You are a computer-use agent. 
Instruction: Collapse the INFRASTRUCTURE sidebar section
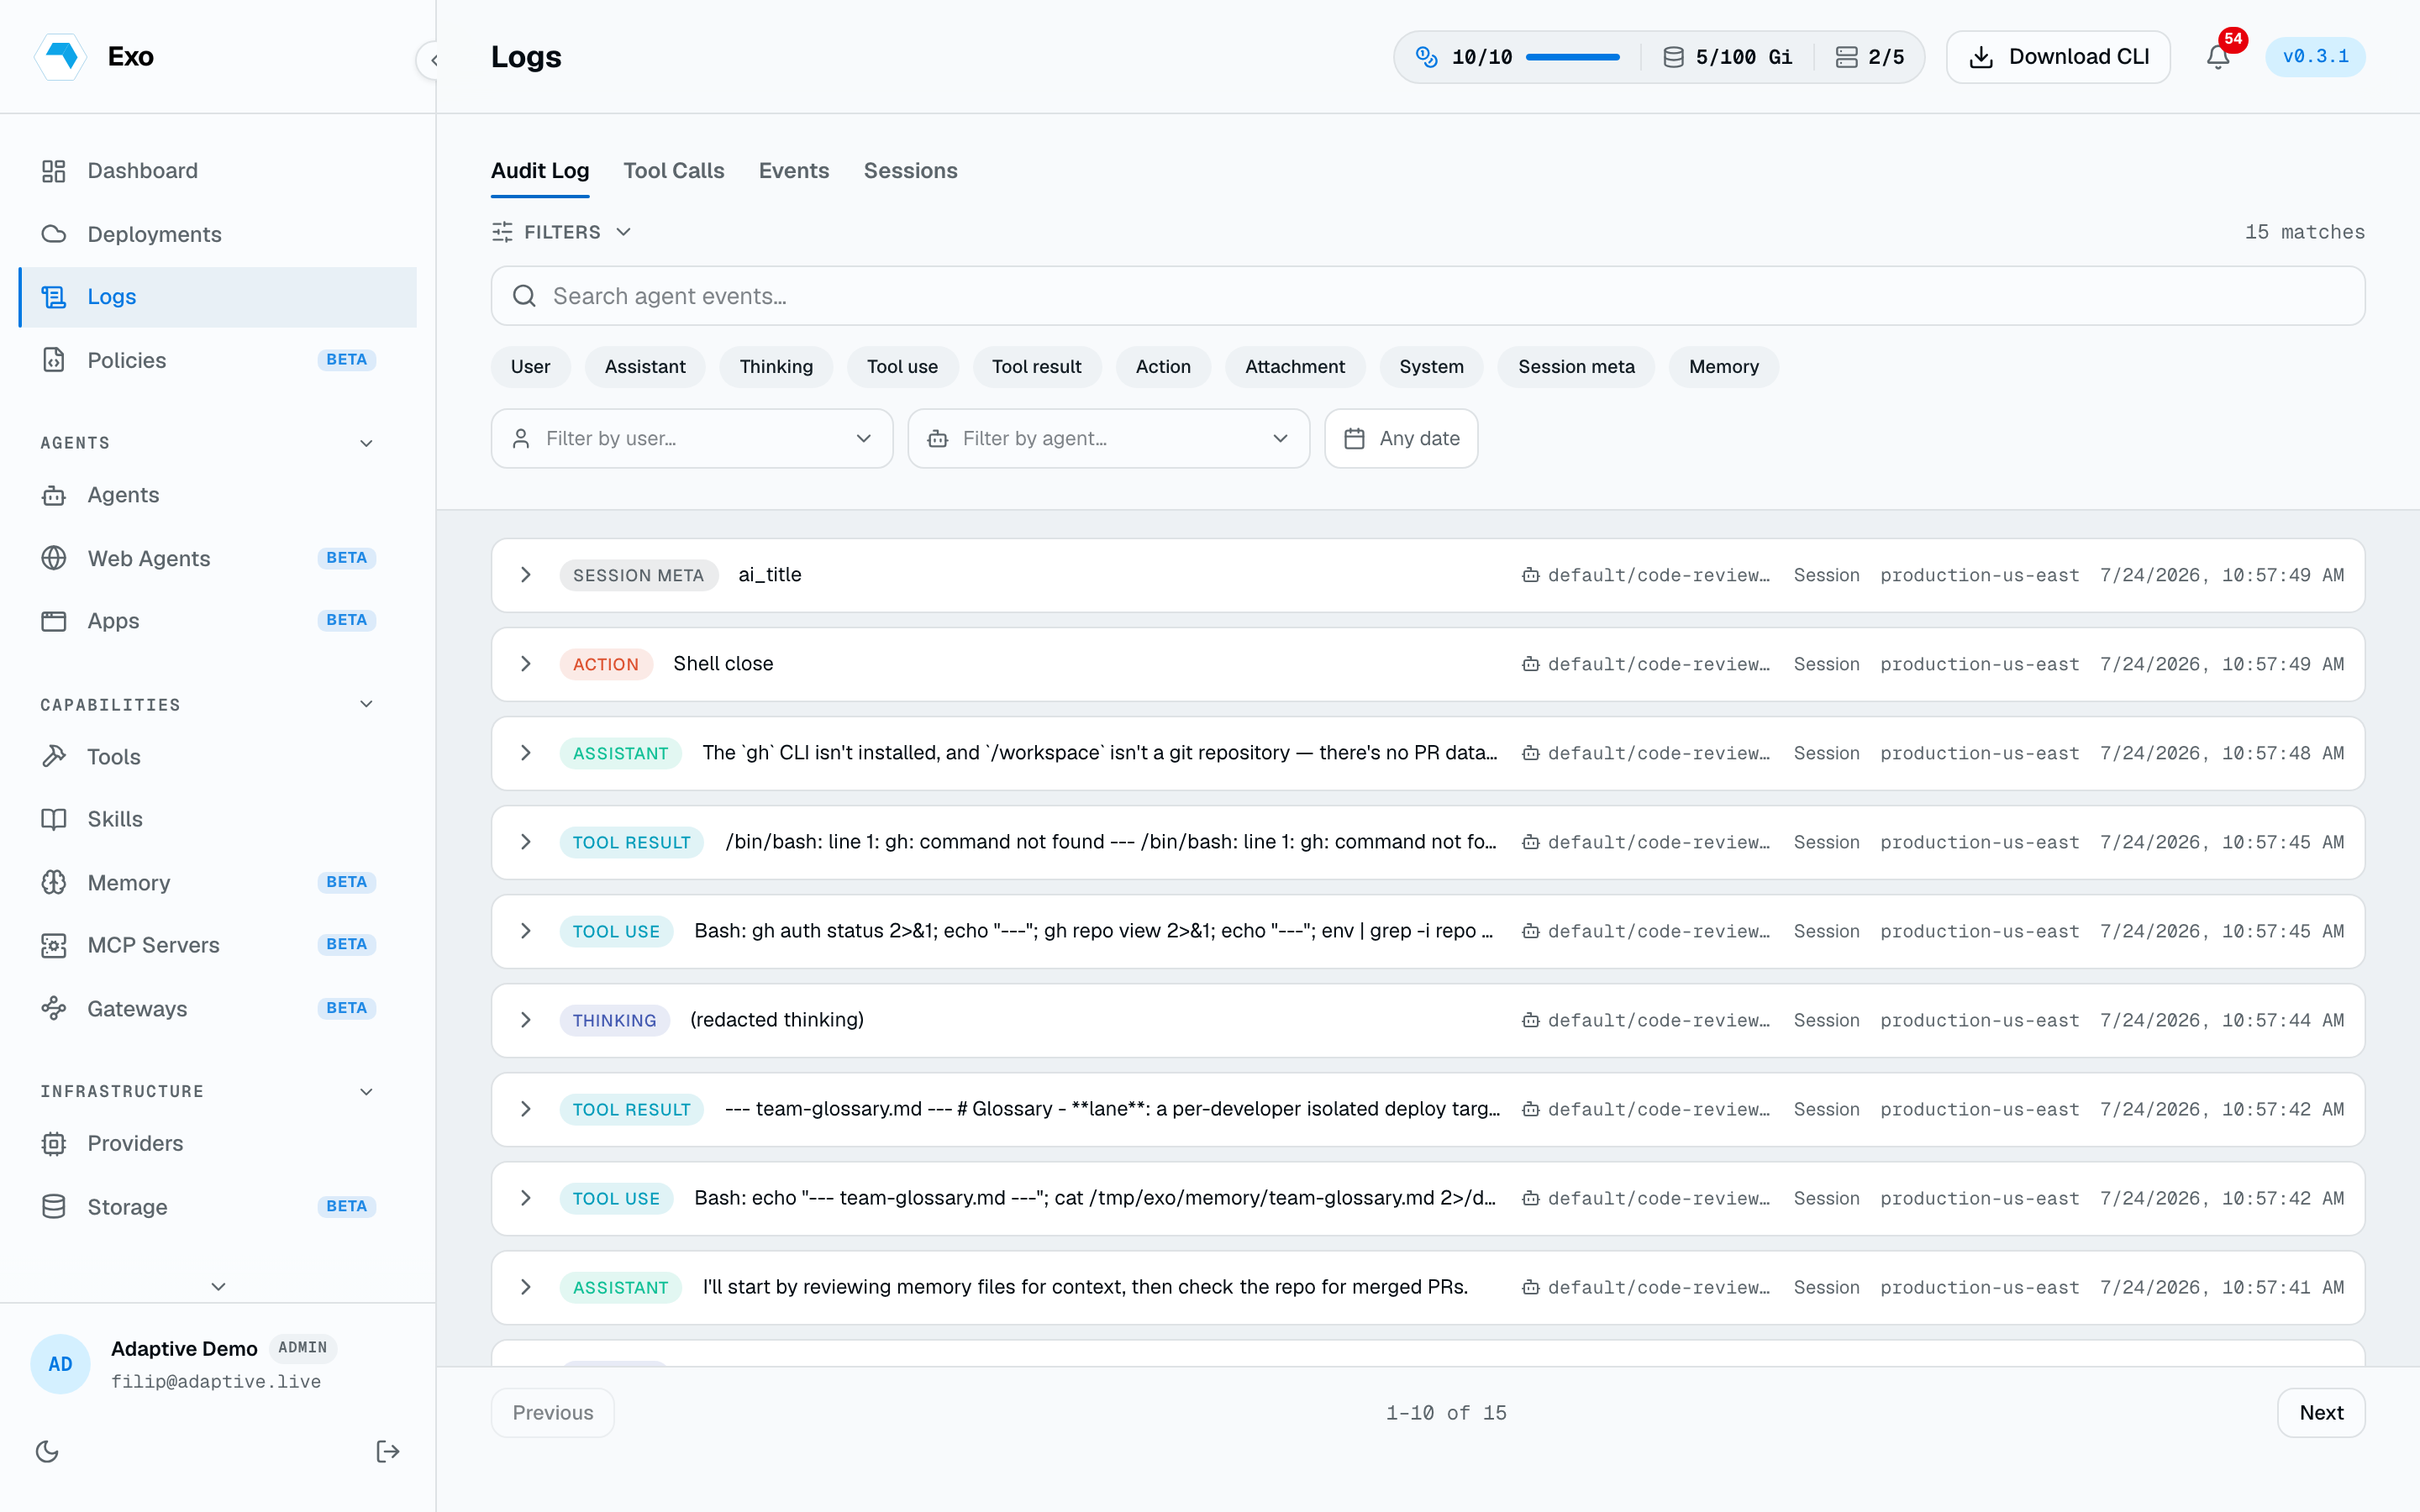point(366,1091)
